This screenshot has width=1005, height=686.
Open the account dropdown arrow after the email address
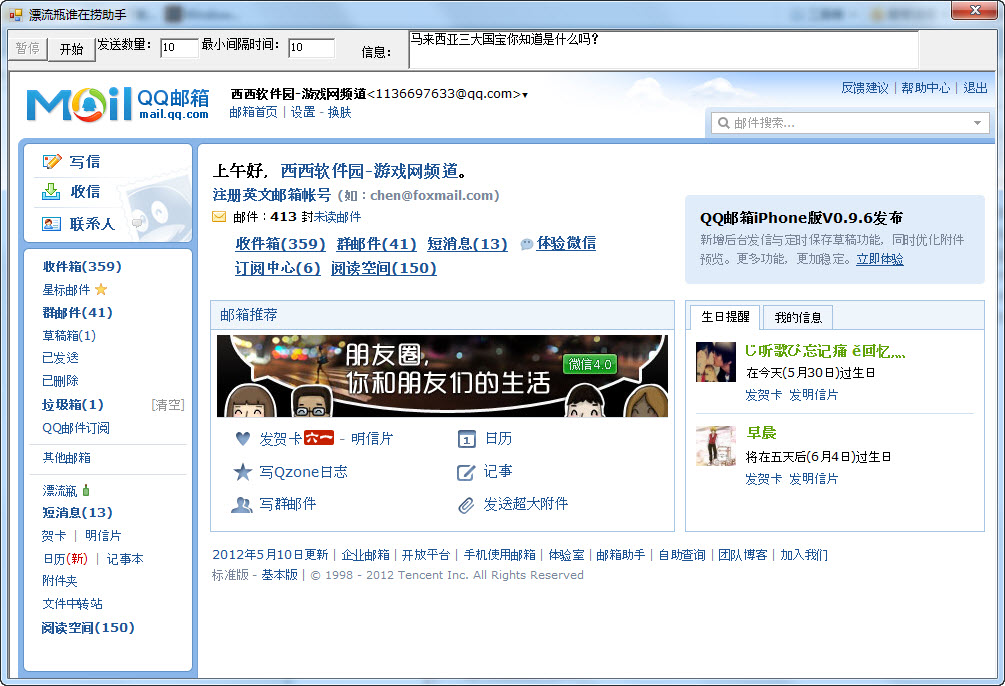525,95
